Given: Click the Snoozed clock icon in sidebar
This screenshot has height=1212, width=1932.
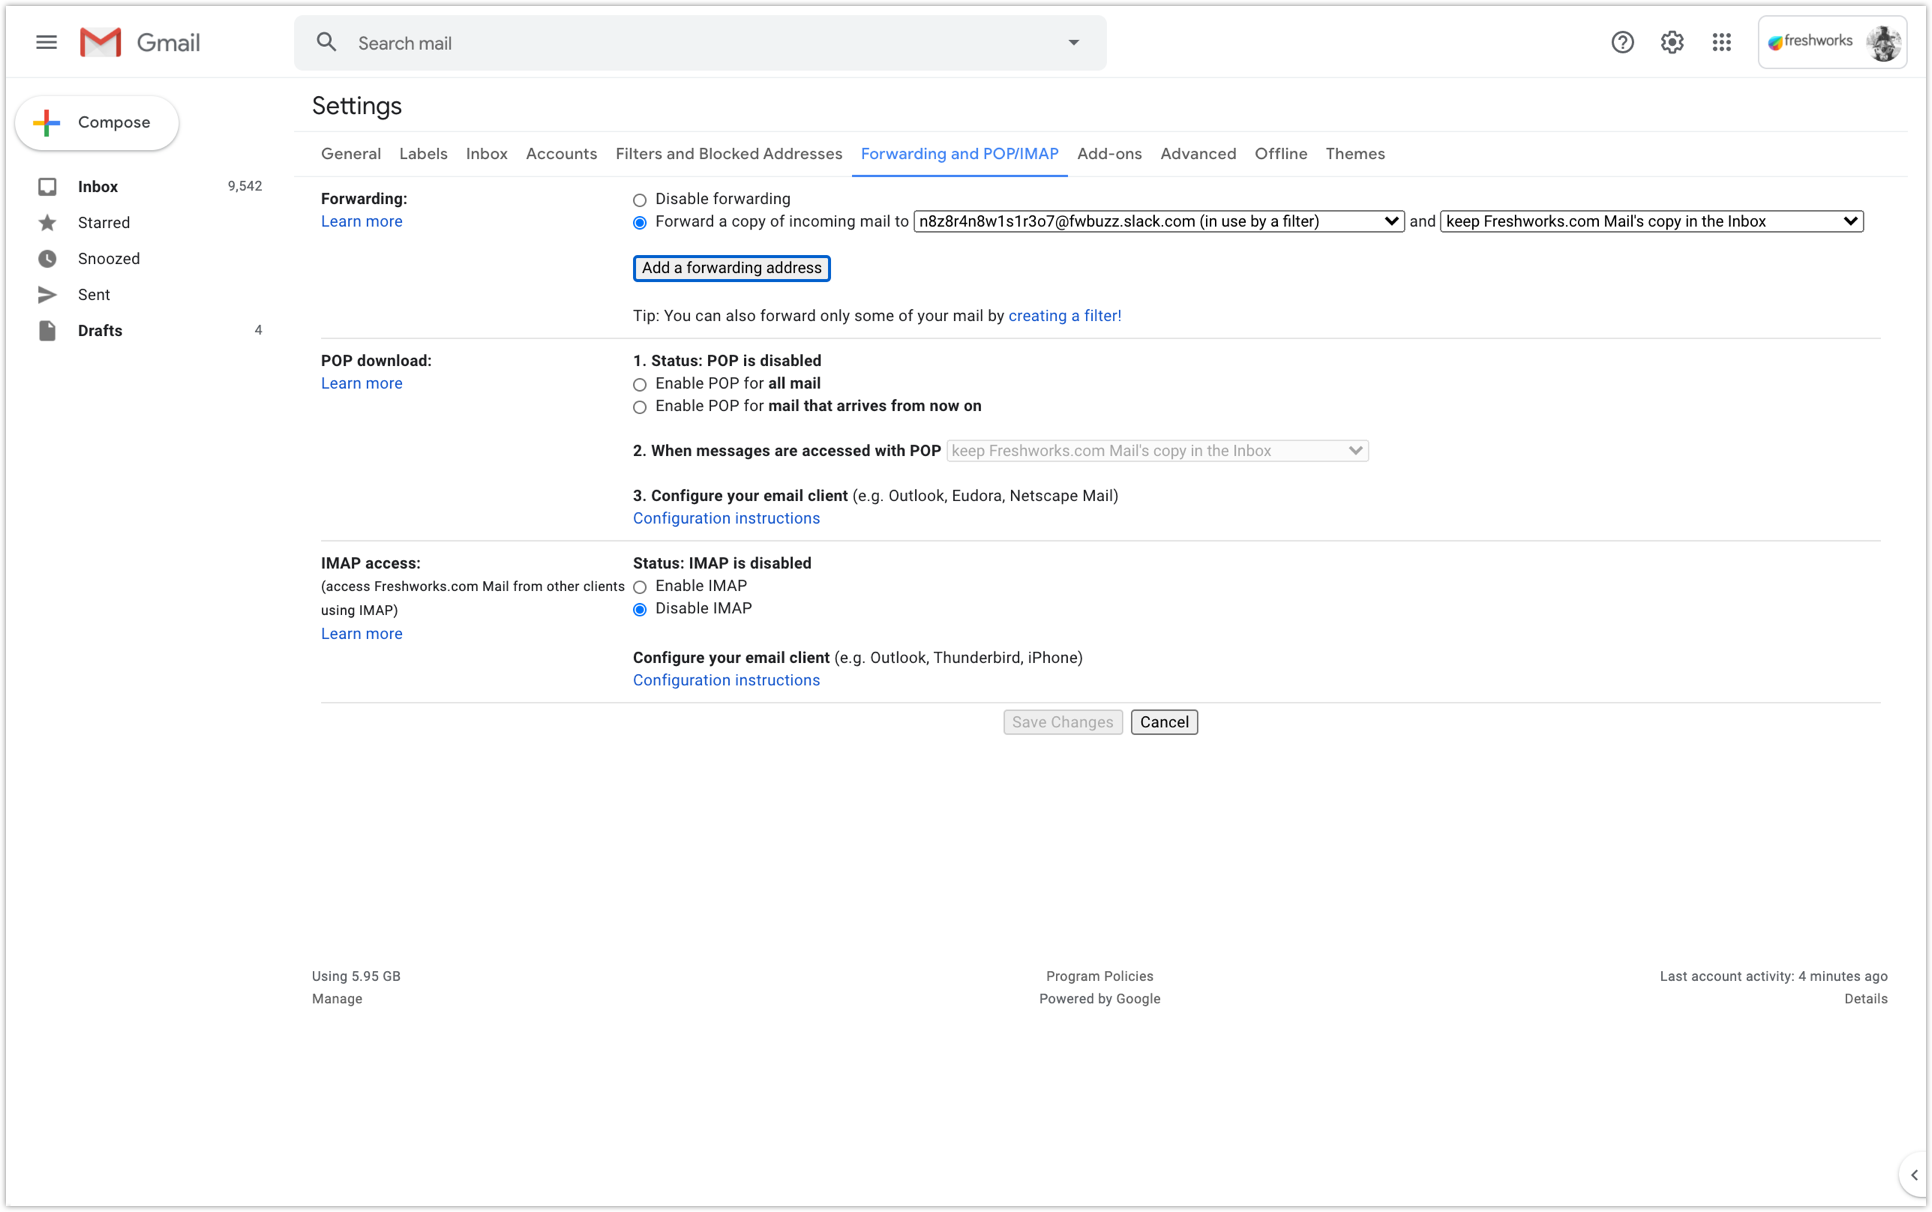Looking at the screenshot, I should (47, 259).
